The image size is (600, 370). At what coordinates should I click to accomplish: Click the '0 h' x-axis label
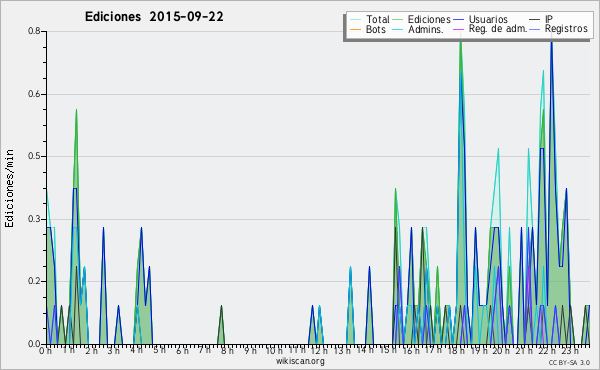click(45, 351)
